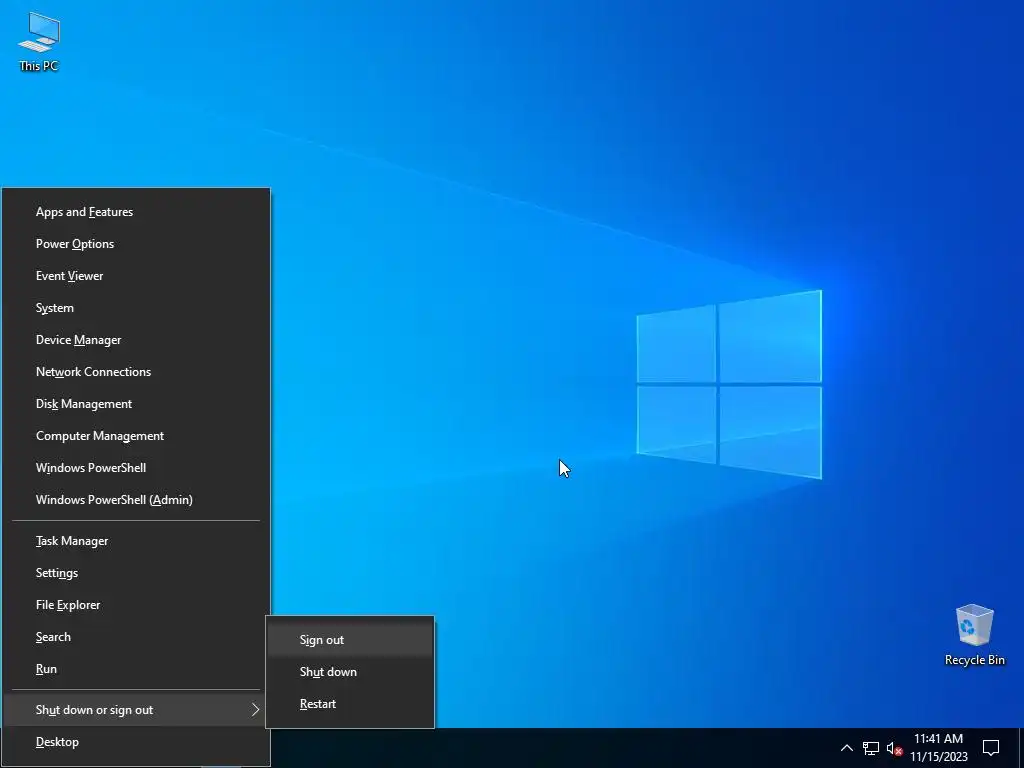This screenshot has width=1024, height=768.
Task: Open the This PC desktop icon
Action: 39,41
